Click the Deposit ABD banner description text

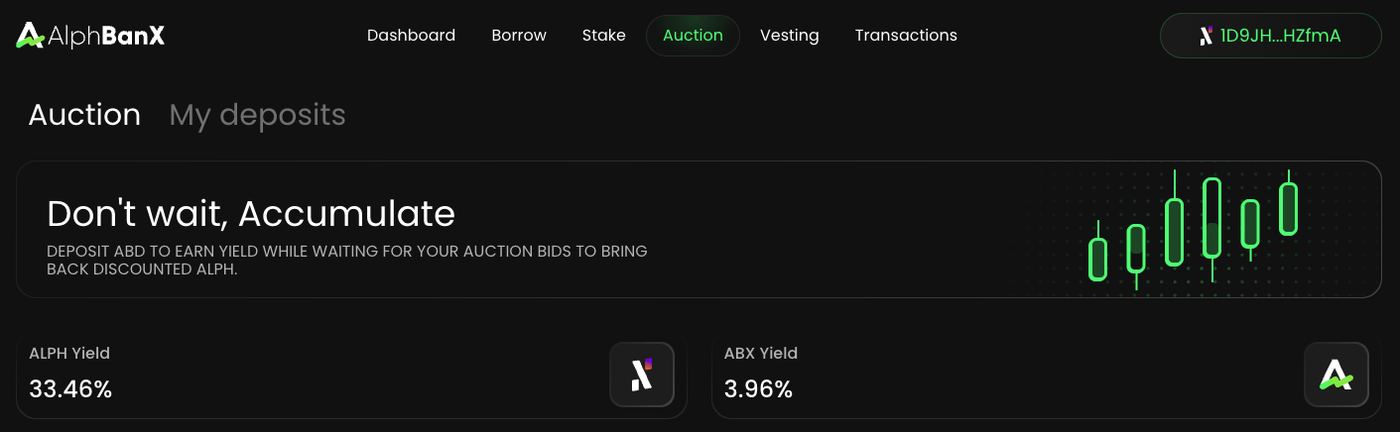[x=347, y=260]
